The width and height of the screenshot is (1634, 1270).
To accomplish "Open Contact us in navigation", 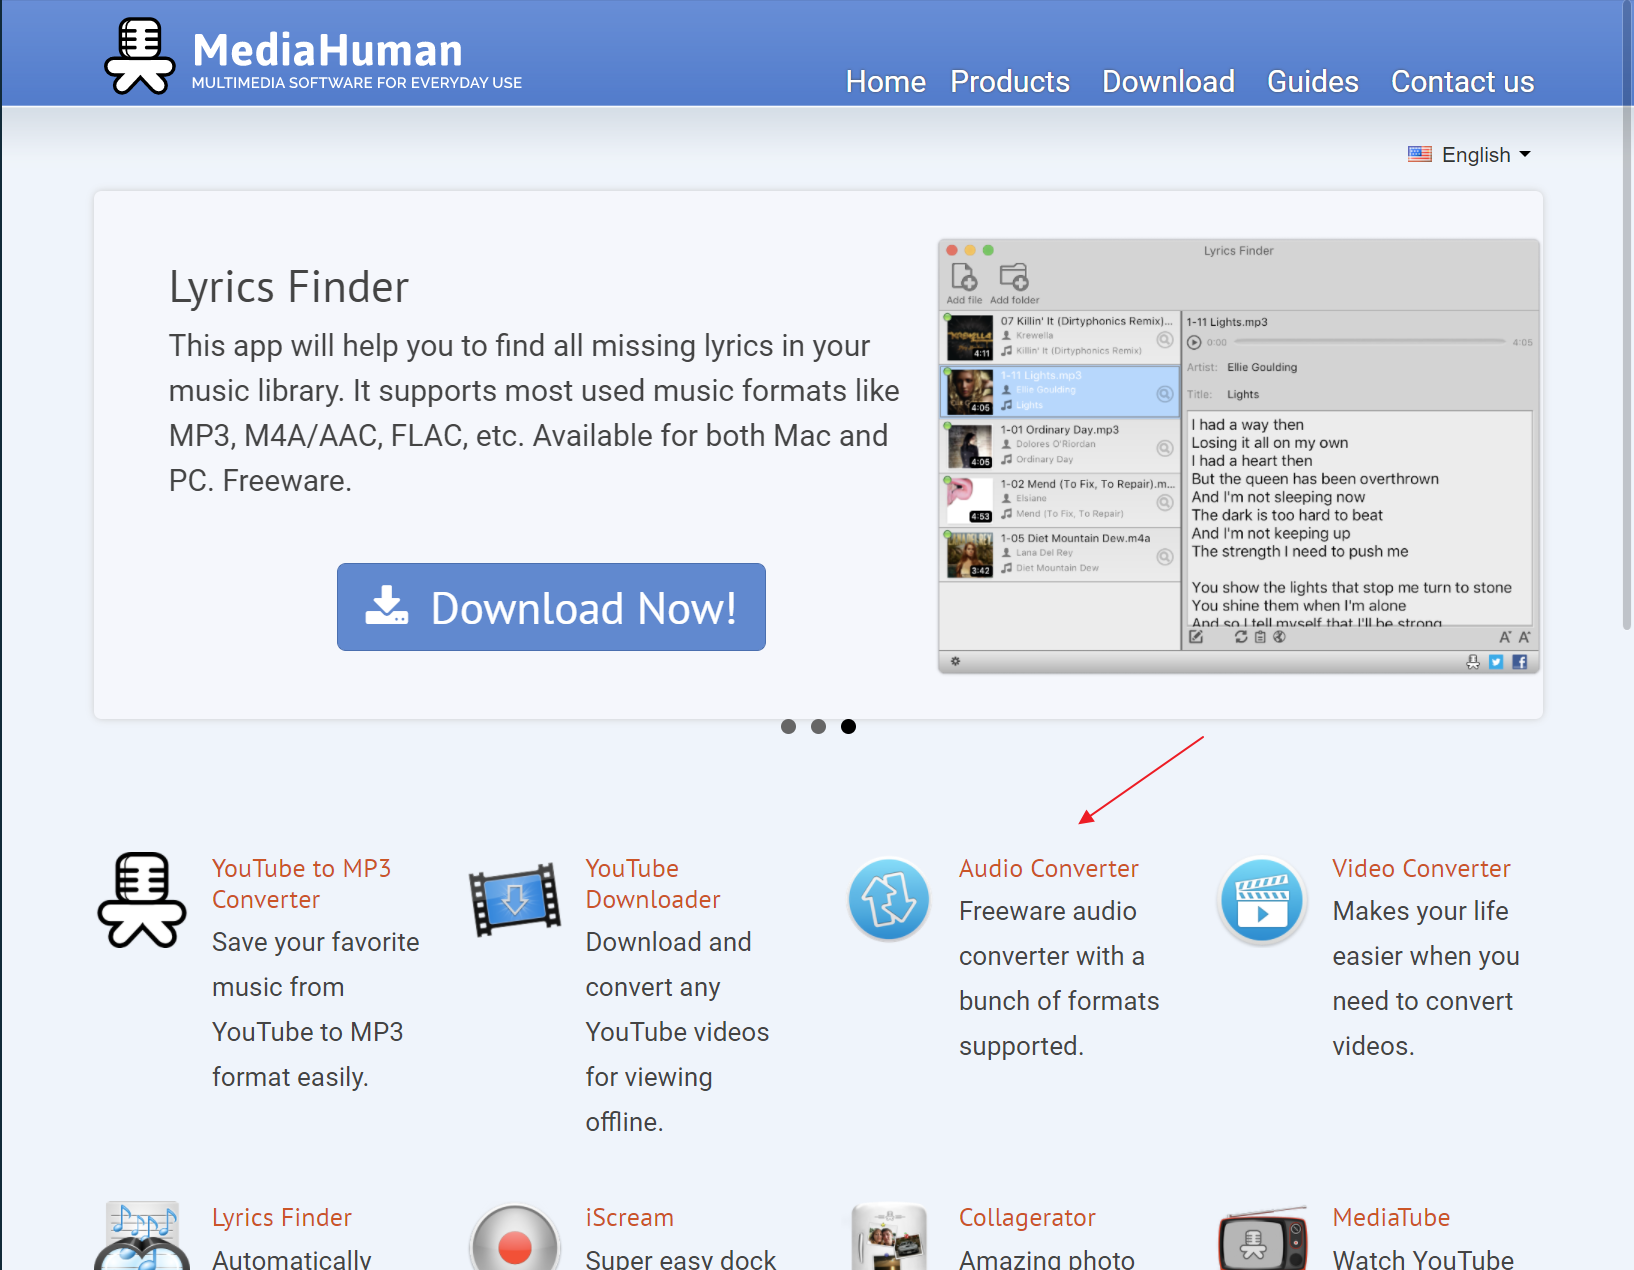I will [1462, 82].
